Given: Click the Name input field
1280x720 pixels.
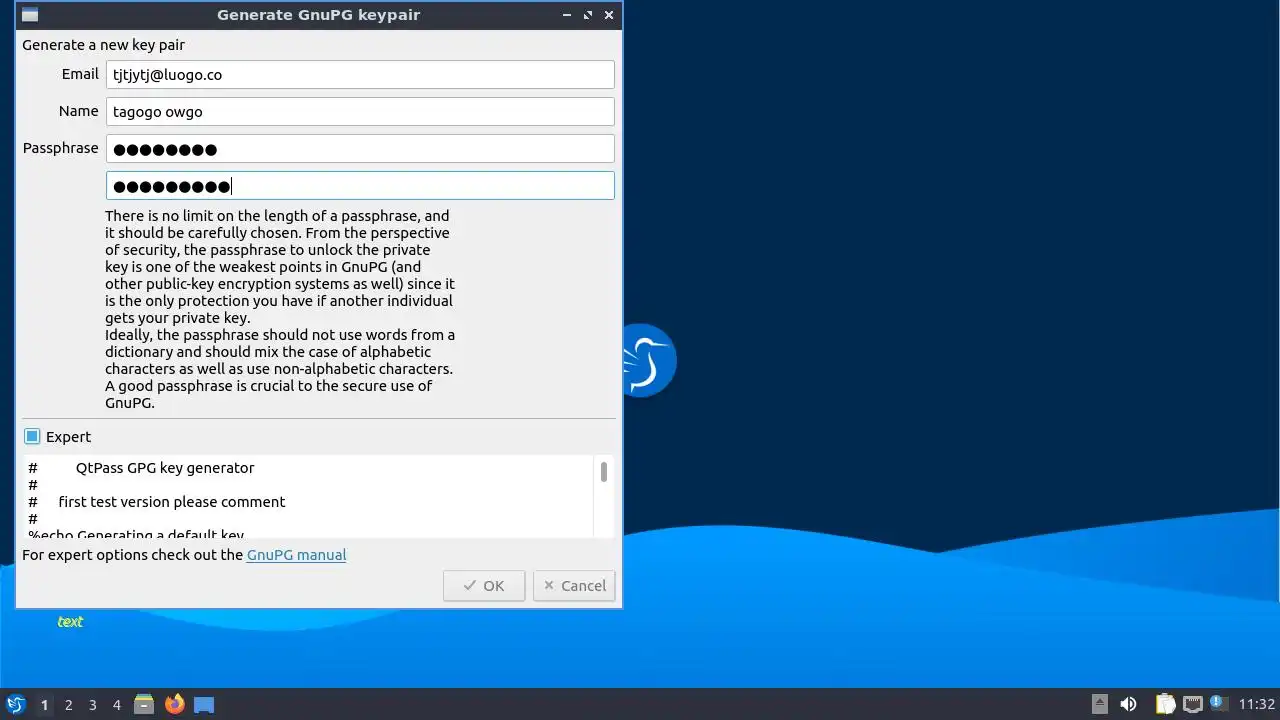Looking at the screenshot, I should 360,111.
